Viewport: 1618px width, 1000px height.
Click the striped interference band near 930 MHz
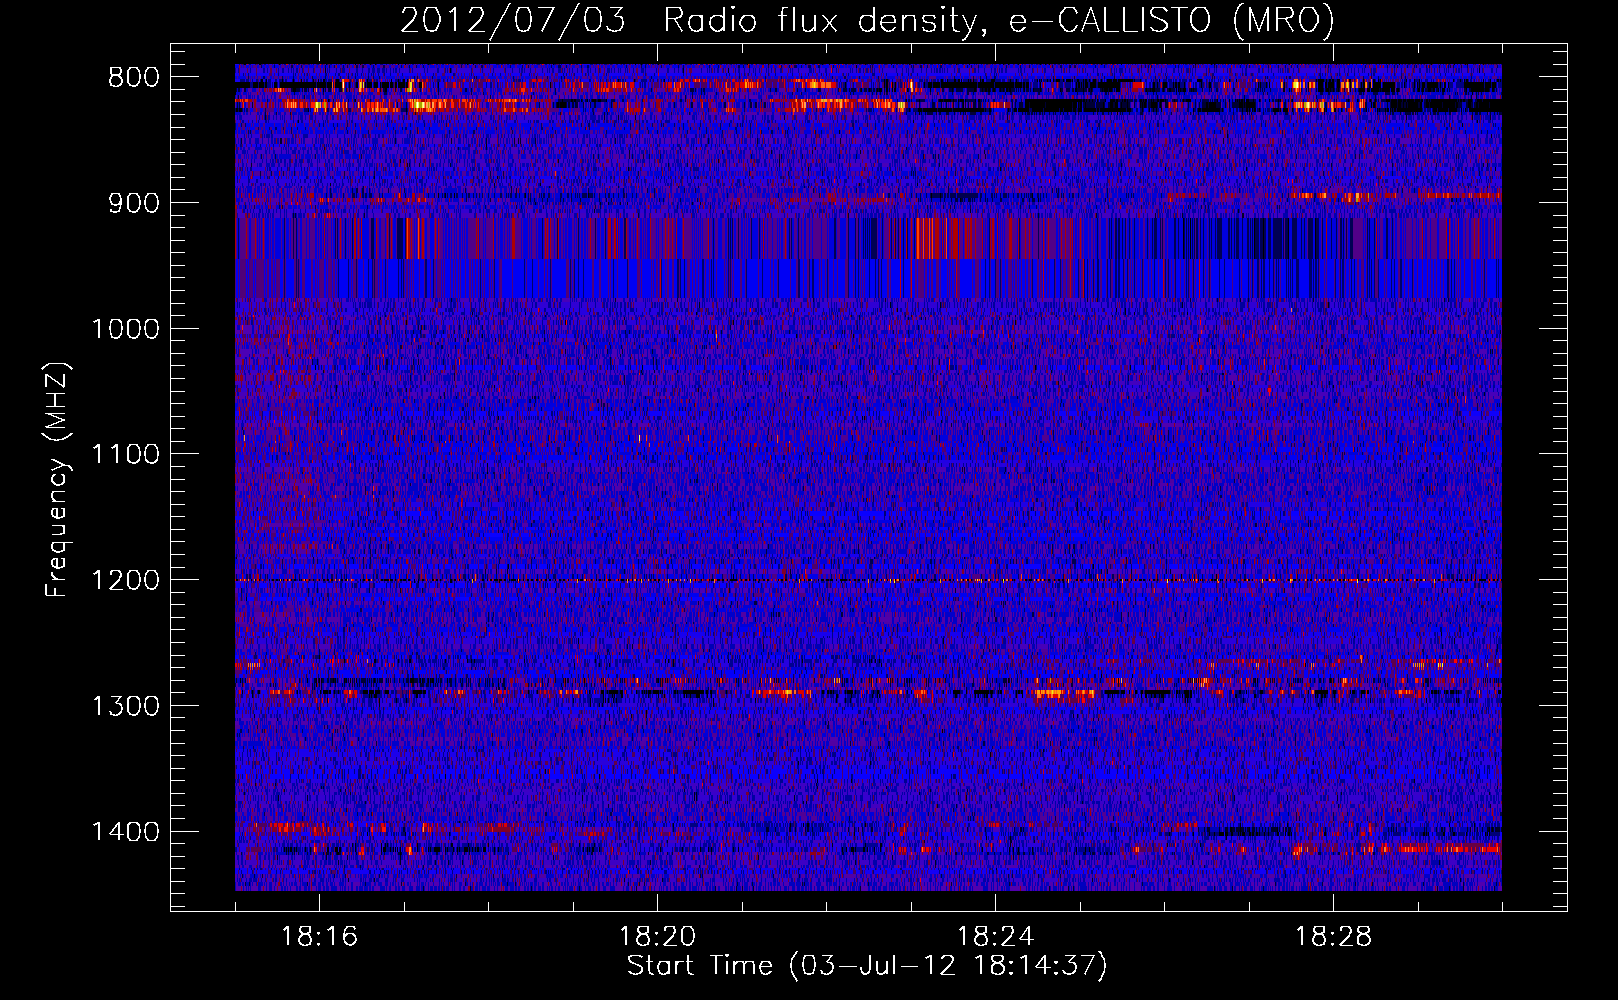(868, 239)
